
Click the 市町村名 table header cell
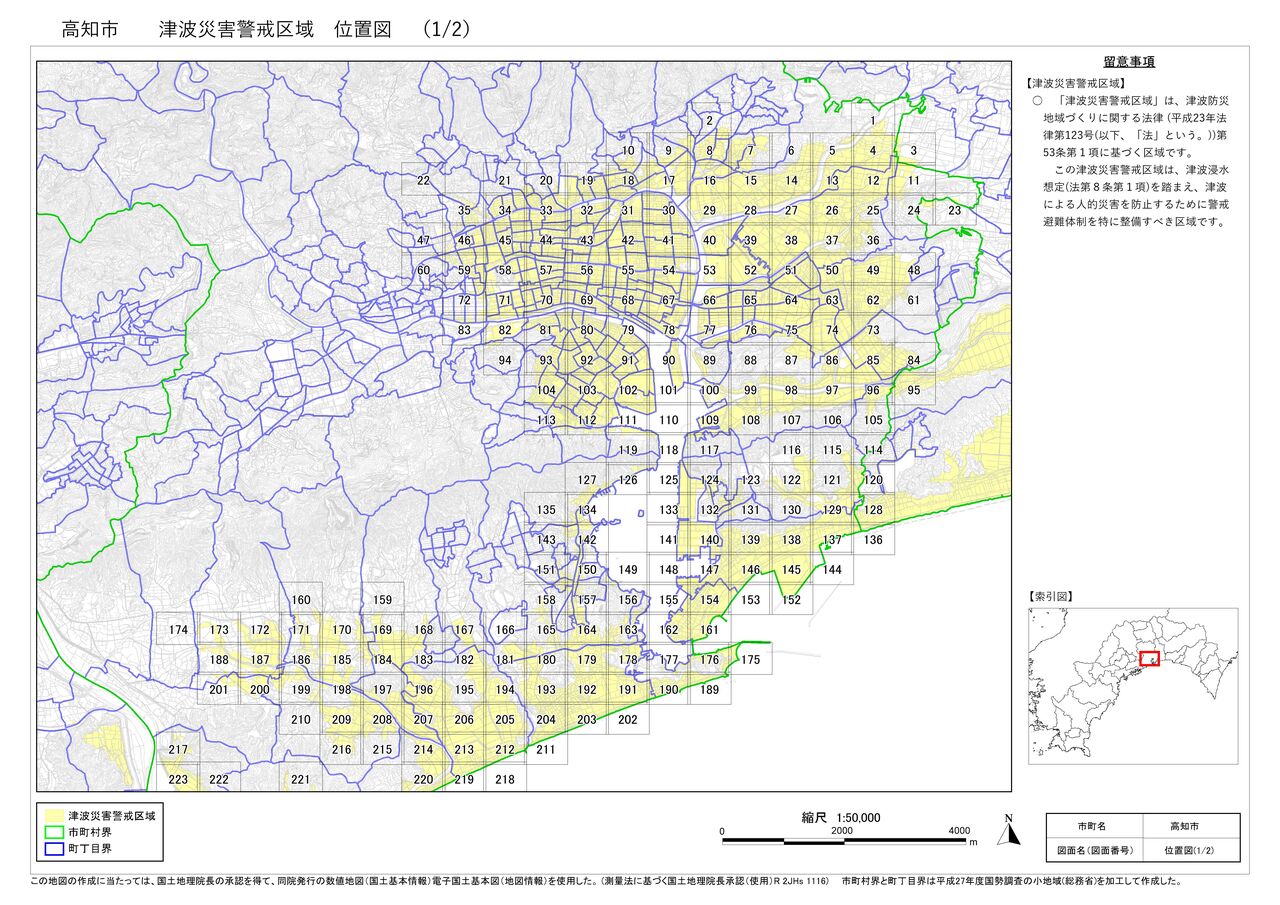pos(1094,826)
